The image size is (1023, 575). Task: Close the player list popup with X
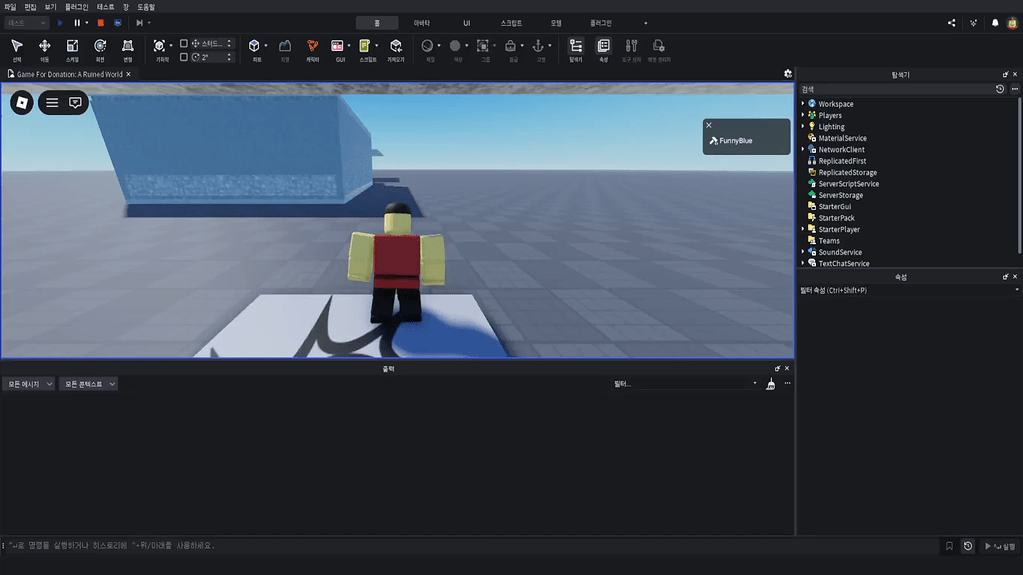(x=709, y=125)
